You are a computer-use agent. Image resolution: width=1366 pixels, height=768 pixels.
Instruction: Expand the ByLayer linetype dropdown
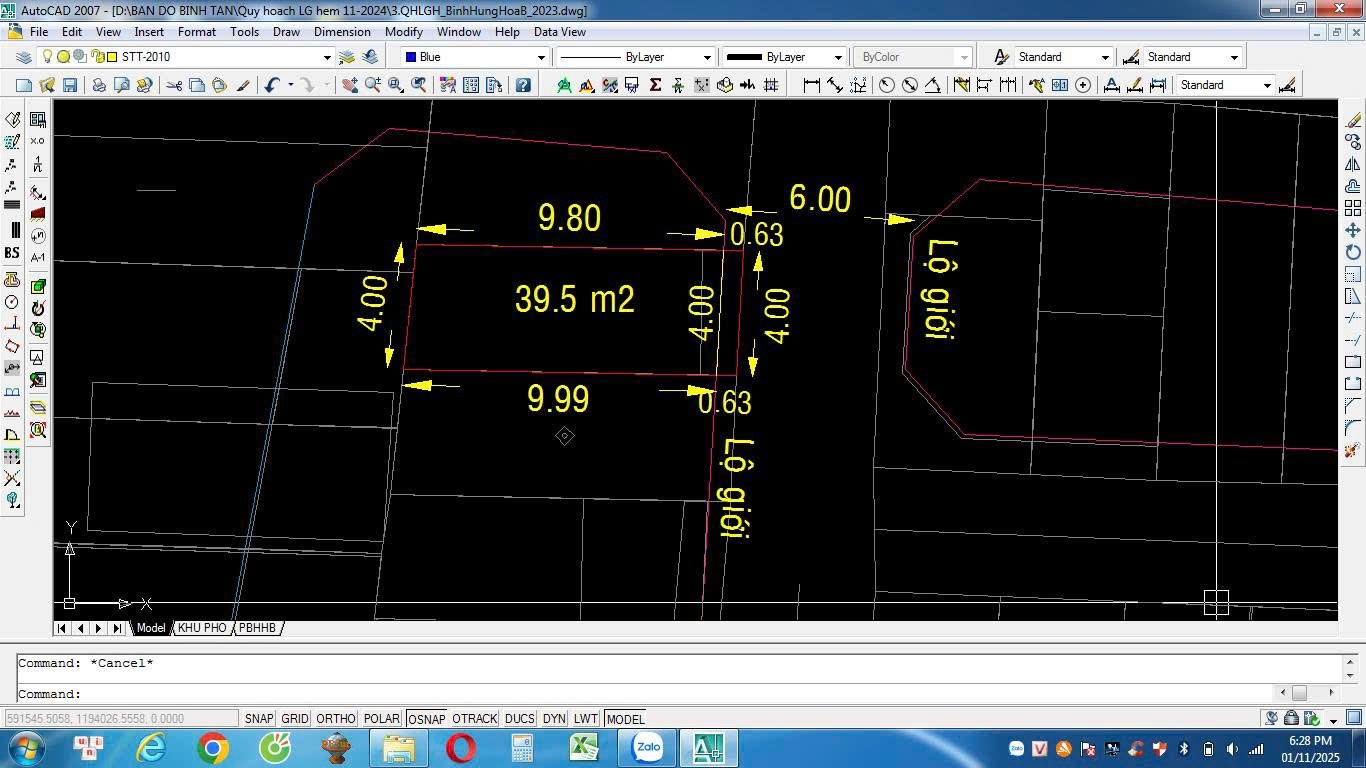[x=707, y=57]
